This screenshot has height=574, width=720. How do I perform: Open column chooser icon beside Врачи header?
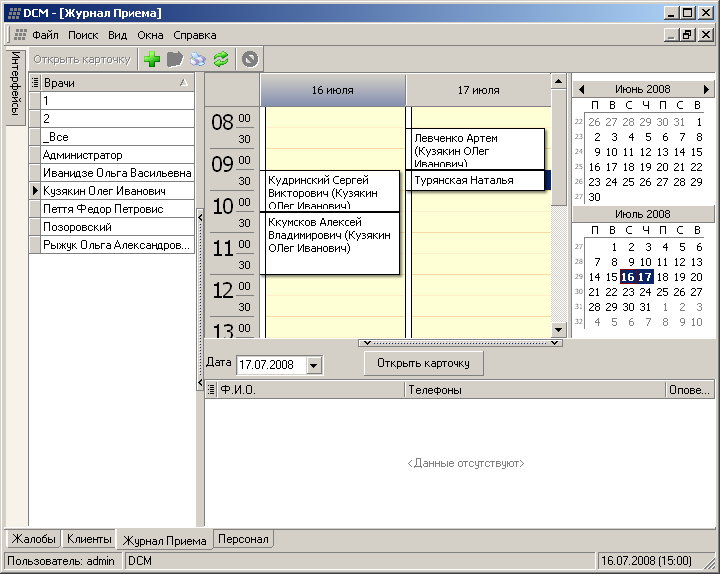tap(35, 83)
